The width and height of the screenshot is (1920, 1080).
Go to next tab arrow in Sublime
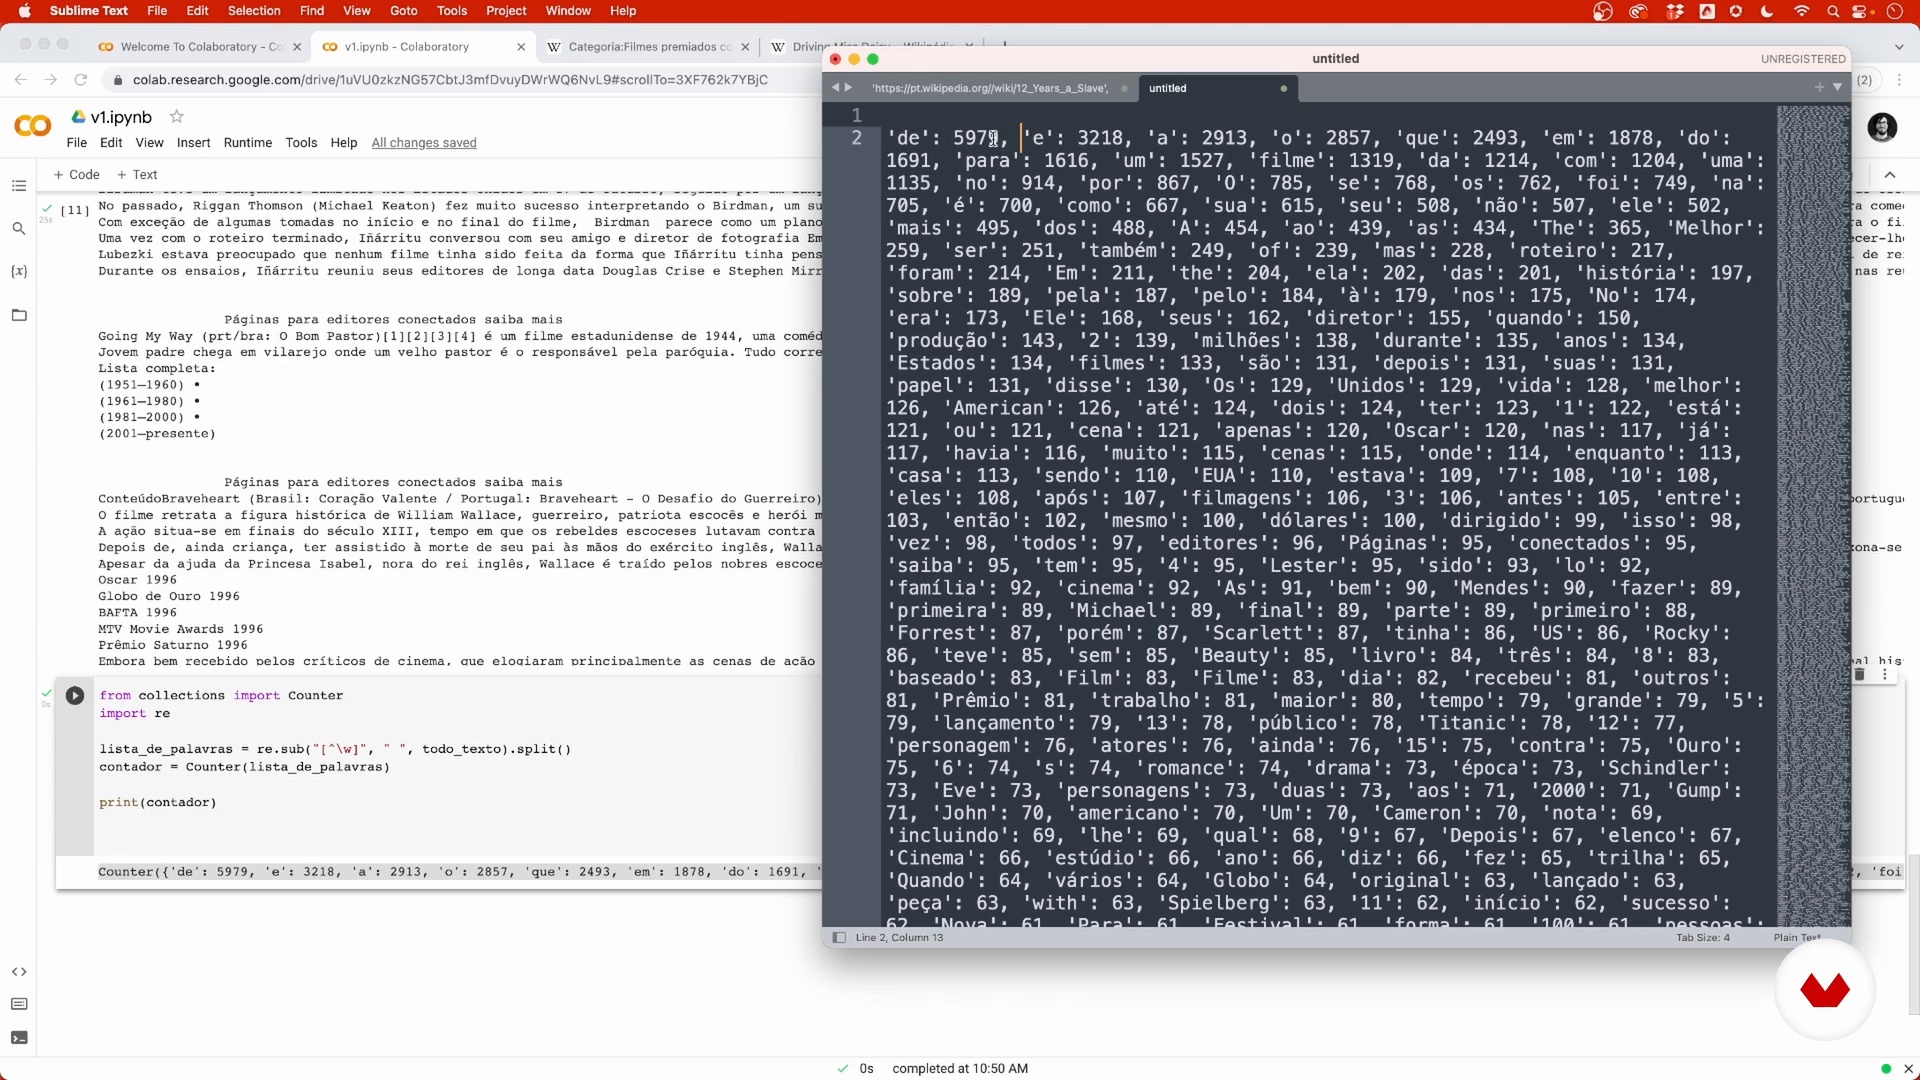coord(849,88)
